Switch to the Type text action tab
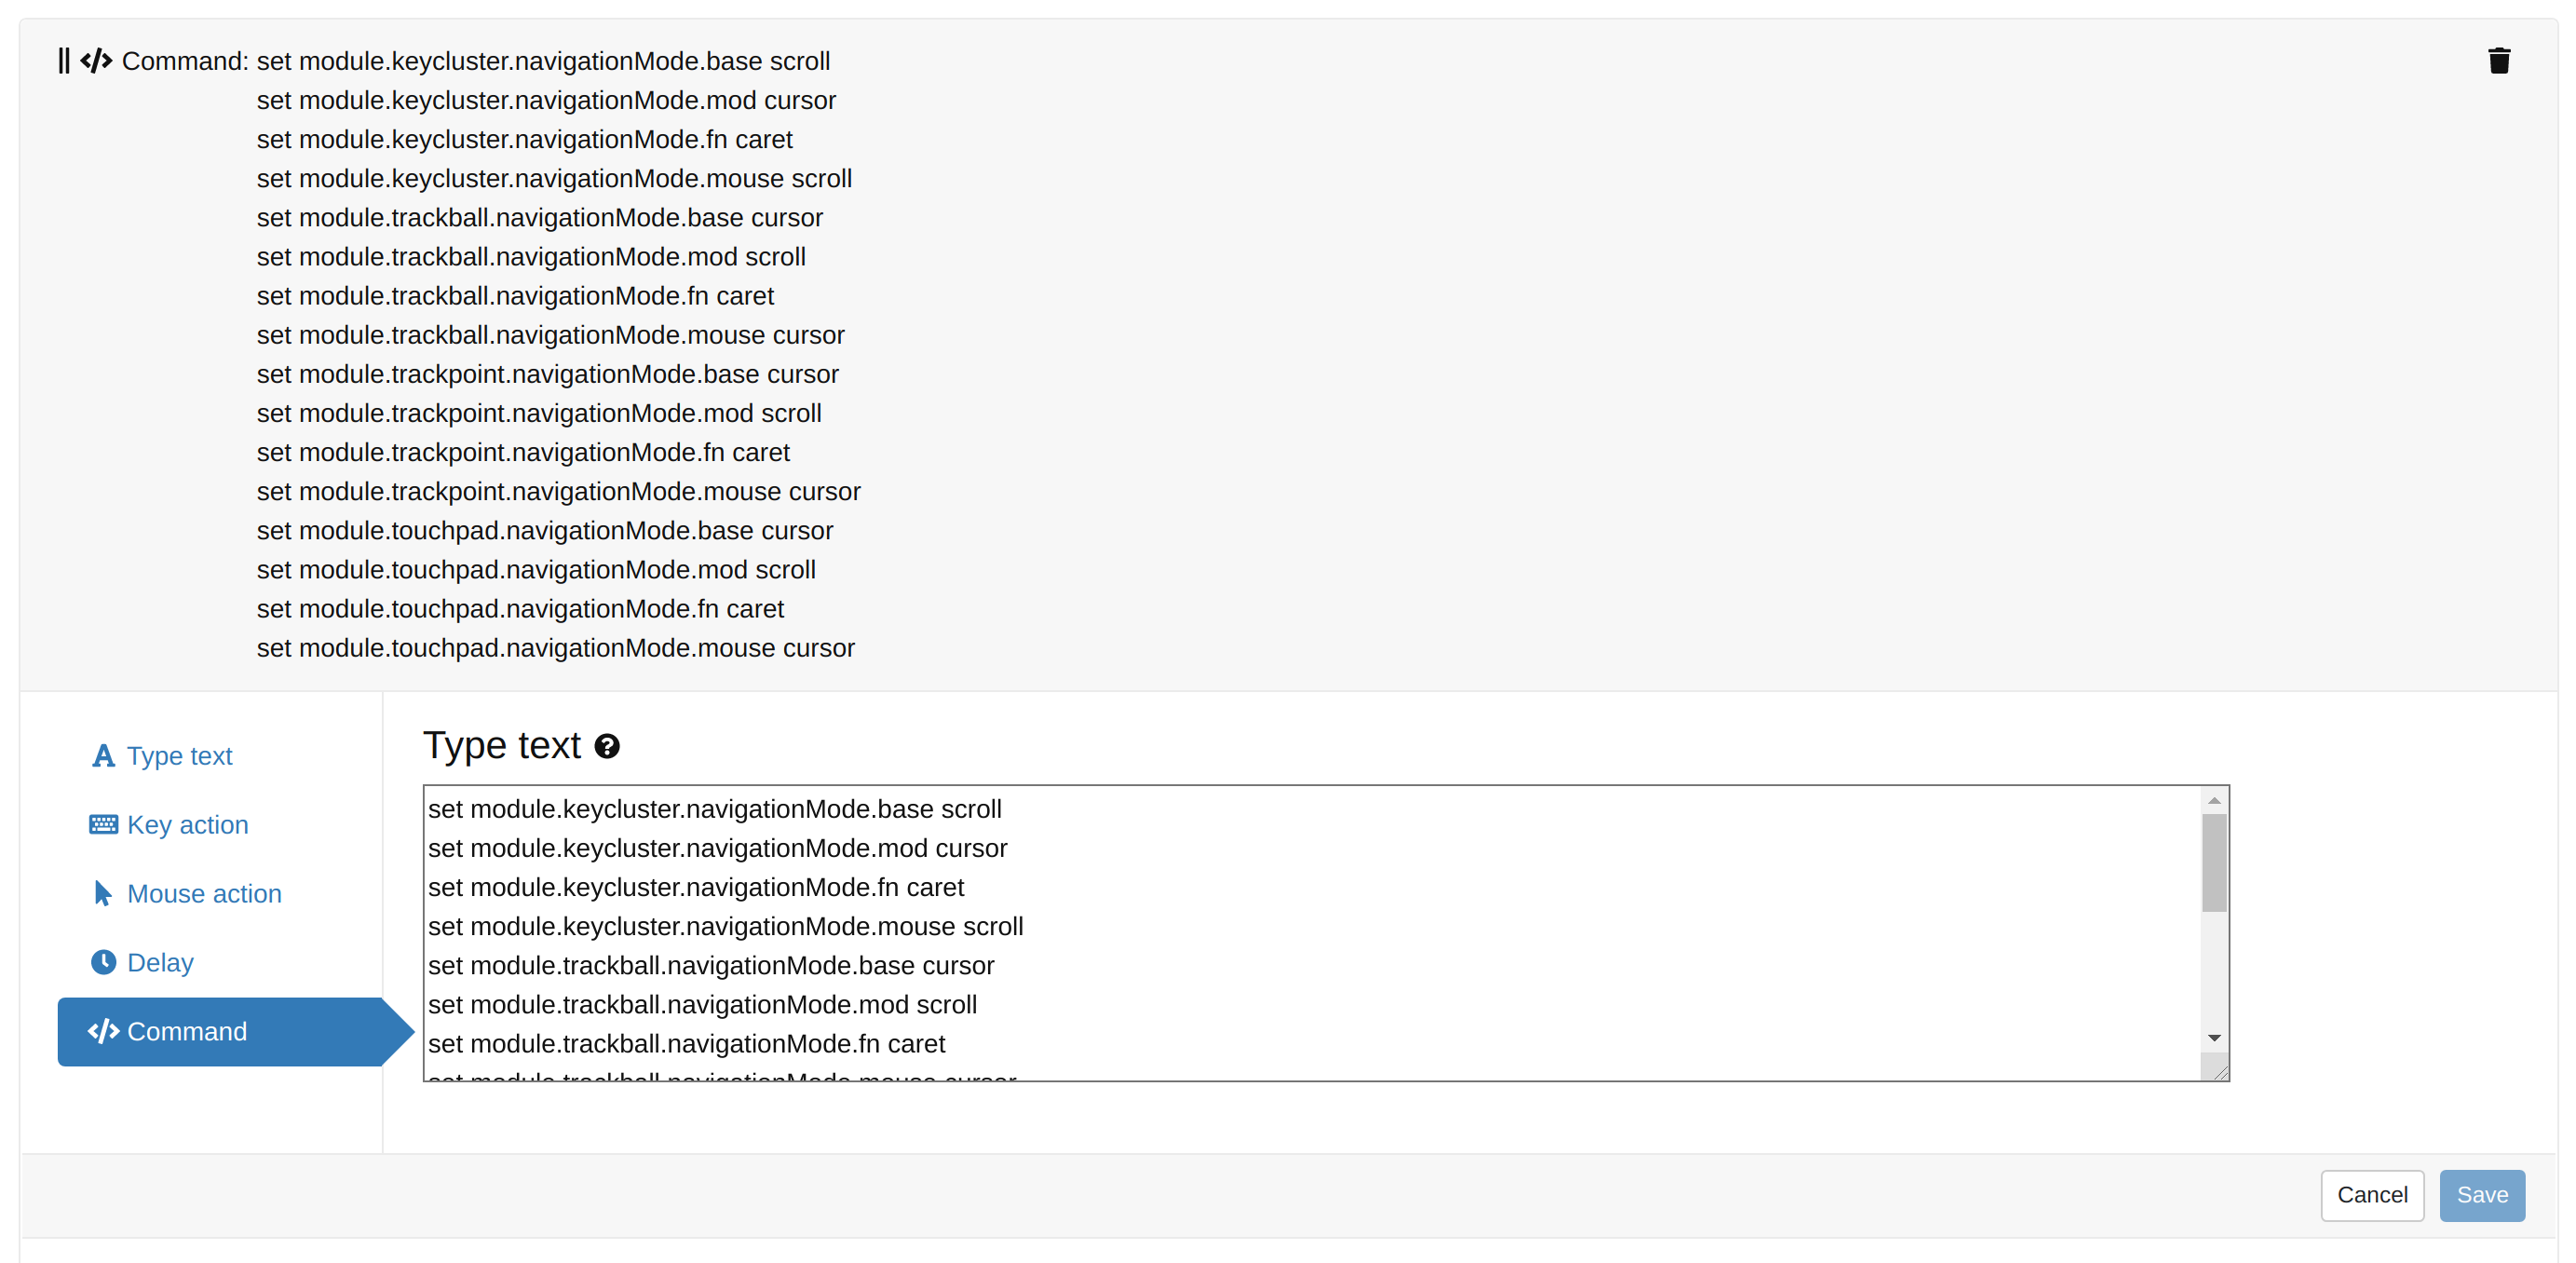 click(179, 756)
